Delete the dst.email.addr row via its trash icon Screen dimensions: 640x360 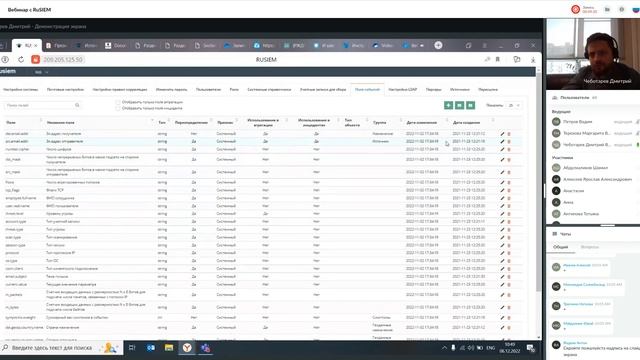pyautogui.click(x=509, y=133)
